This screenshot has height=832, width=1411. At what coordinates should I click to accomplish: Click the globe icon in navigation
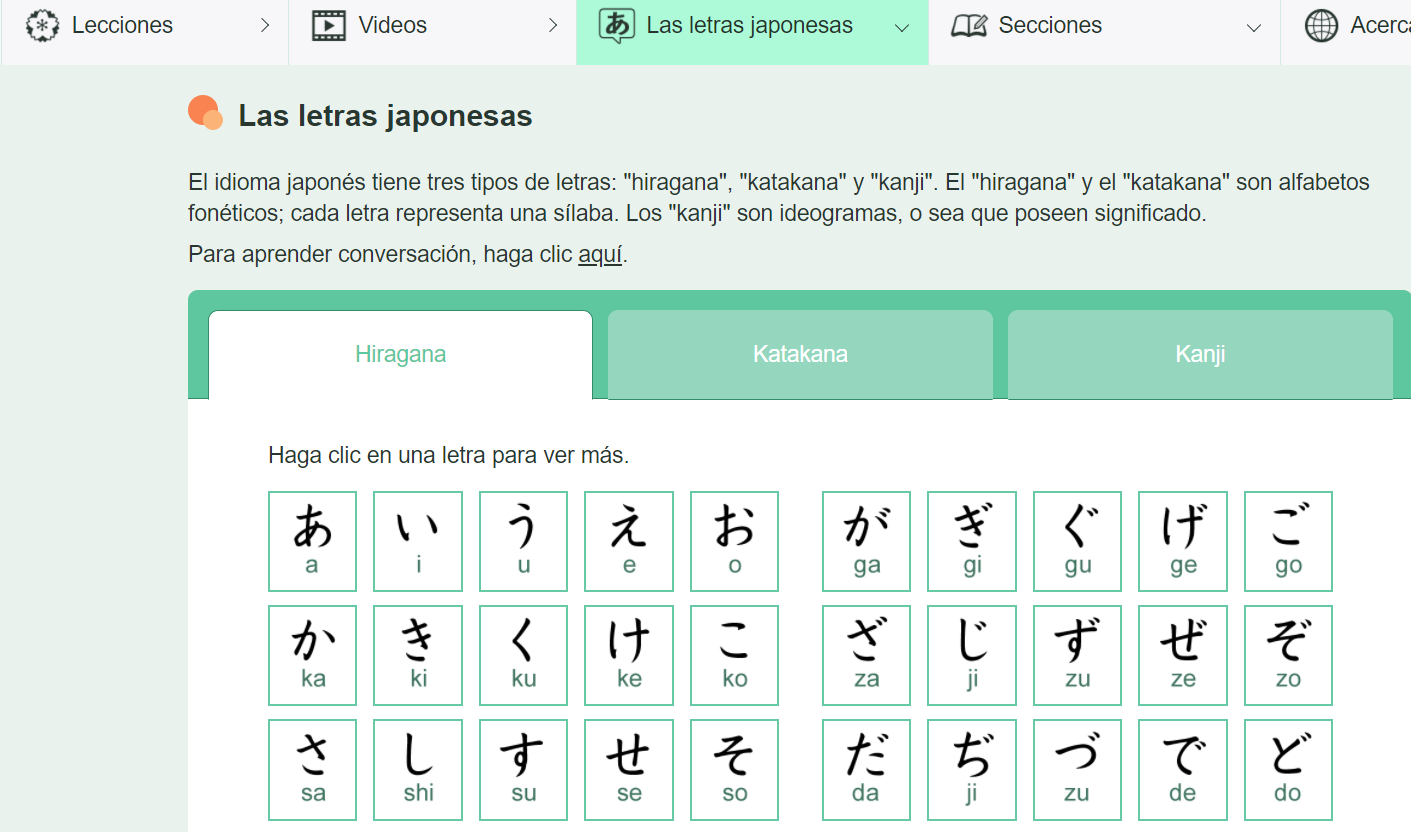(x=1321, y=26)
